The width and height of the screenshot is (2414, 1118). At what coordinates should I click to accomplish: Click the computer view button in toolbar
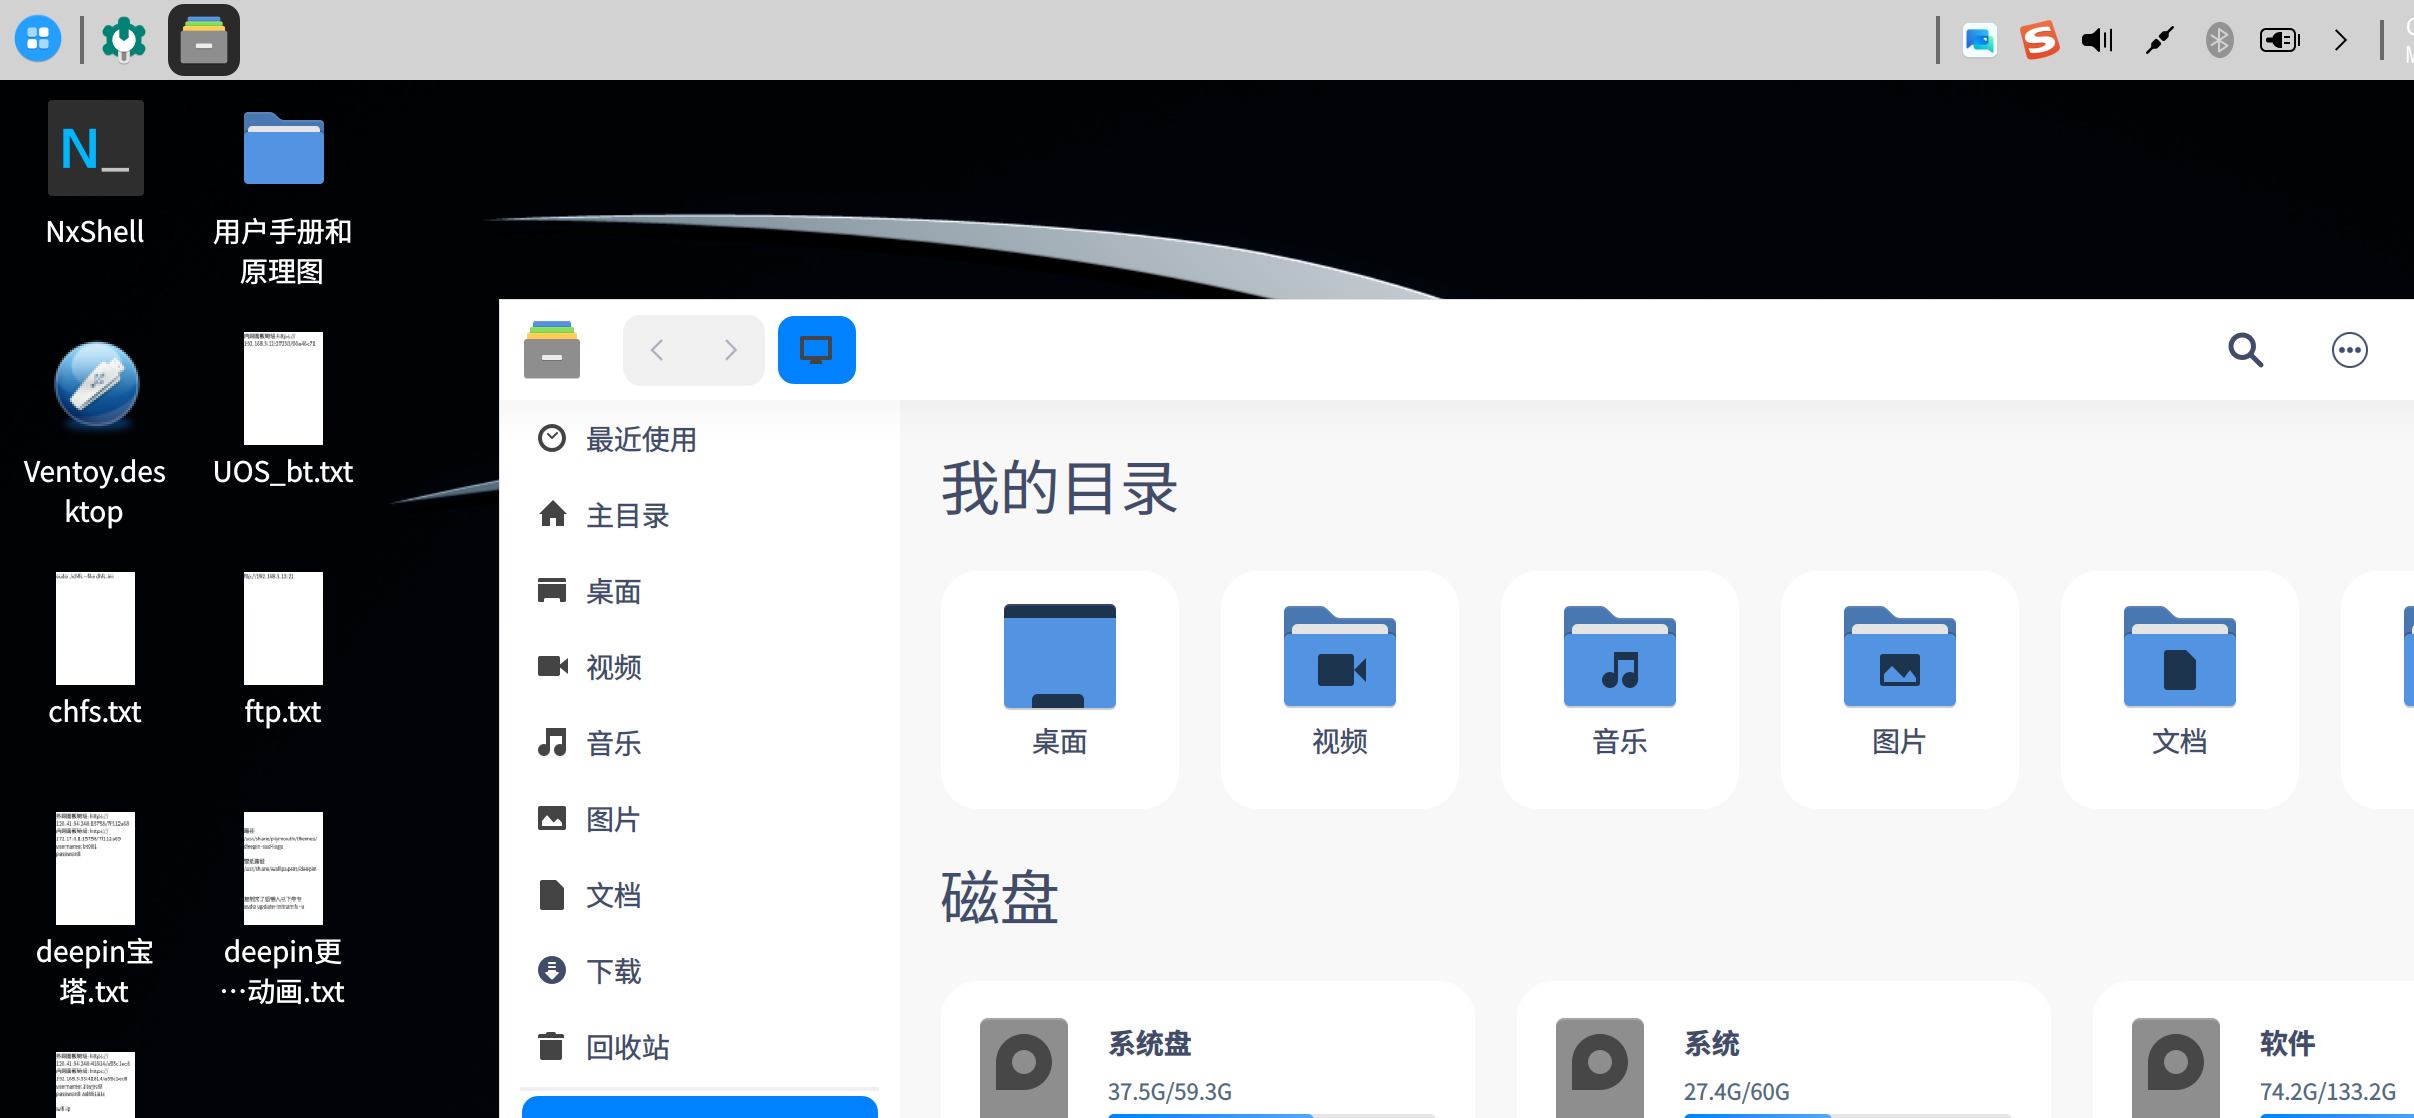(816, 350)
